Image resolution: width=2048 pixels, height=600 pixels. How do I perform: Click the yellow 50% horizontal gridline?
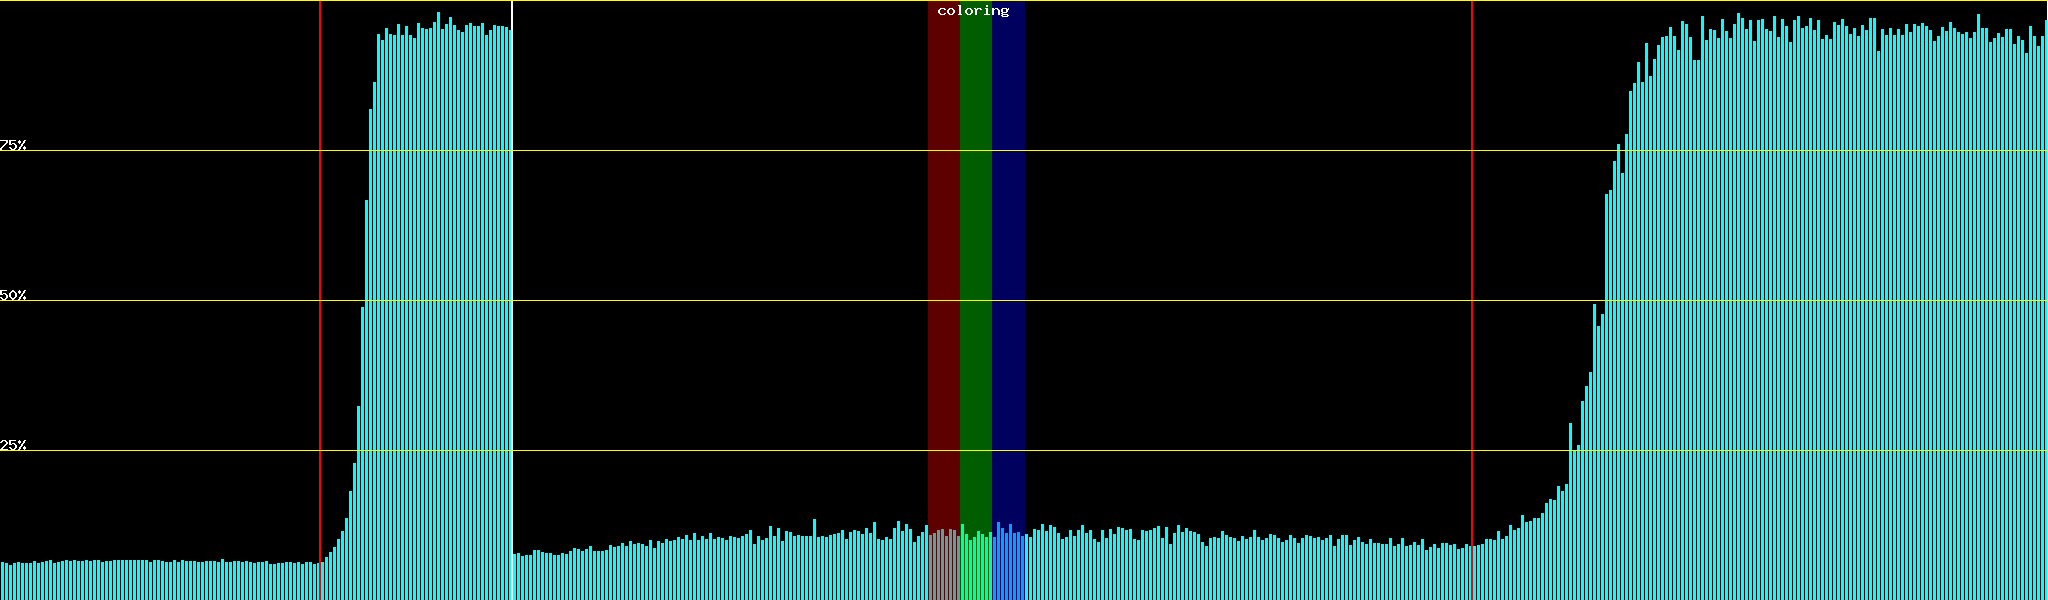coord(700,301)
